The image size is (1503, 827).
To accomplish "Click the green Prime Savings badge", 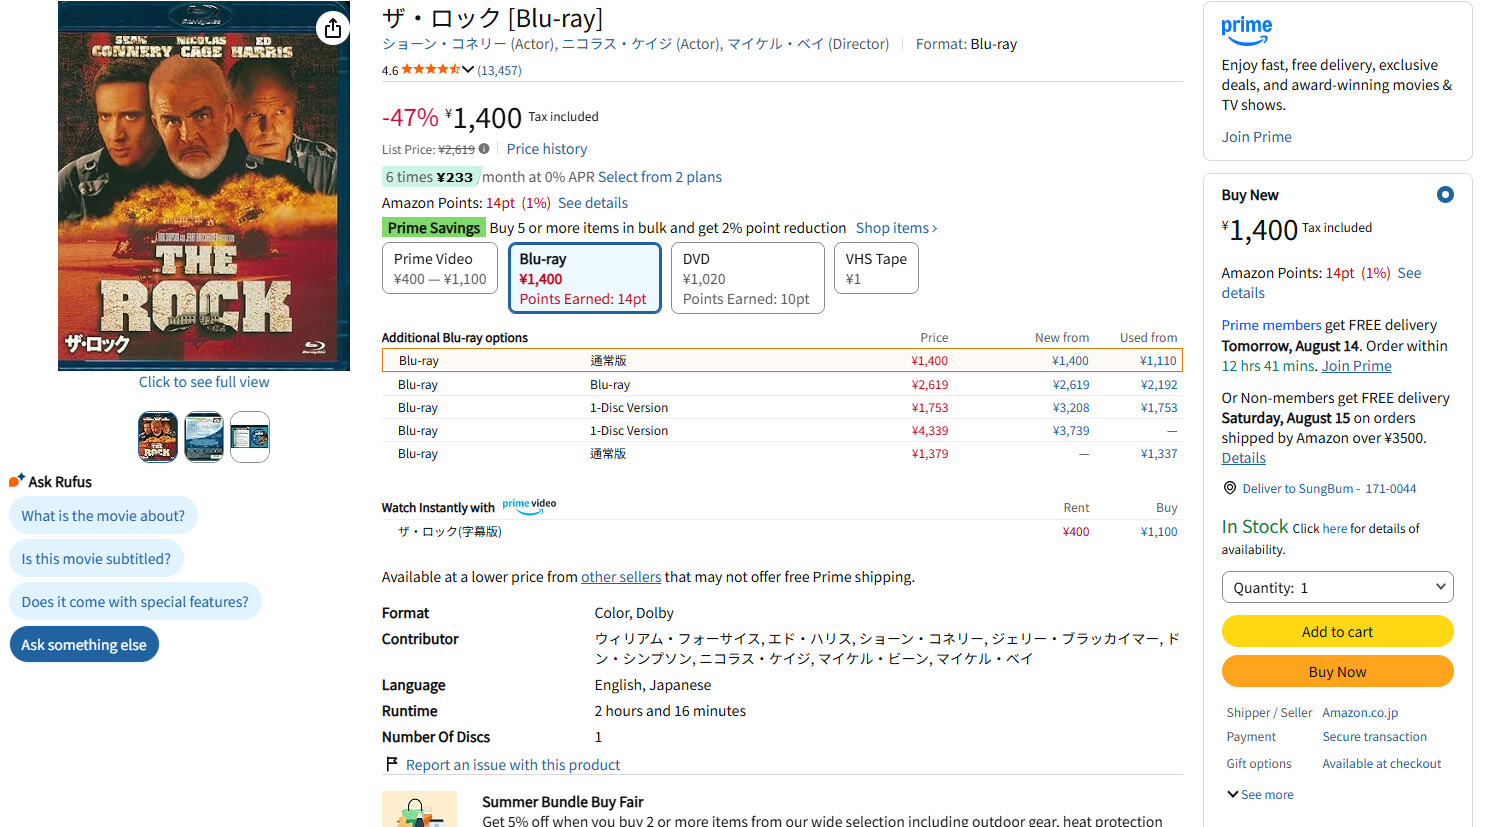I will click(433, 228).
